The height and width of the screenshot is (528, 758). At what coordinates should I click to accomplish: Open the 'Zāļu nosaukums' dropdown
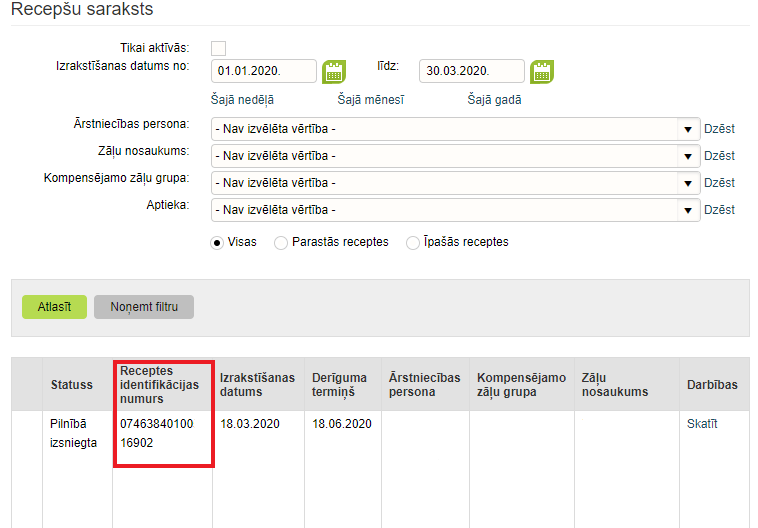pyautogui.click(x=688, y=156)
